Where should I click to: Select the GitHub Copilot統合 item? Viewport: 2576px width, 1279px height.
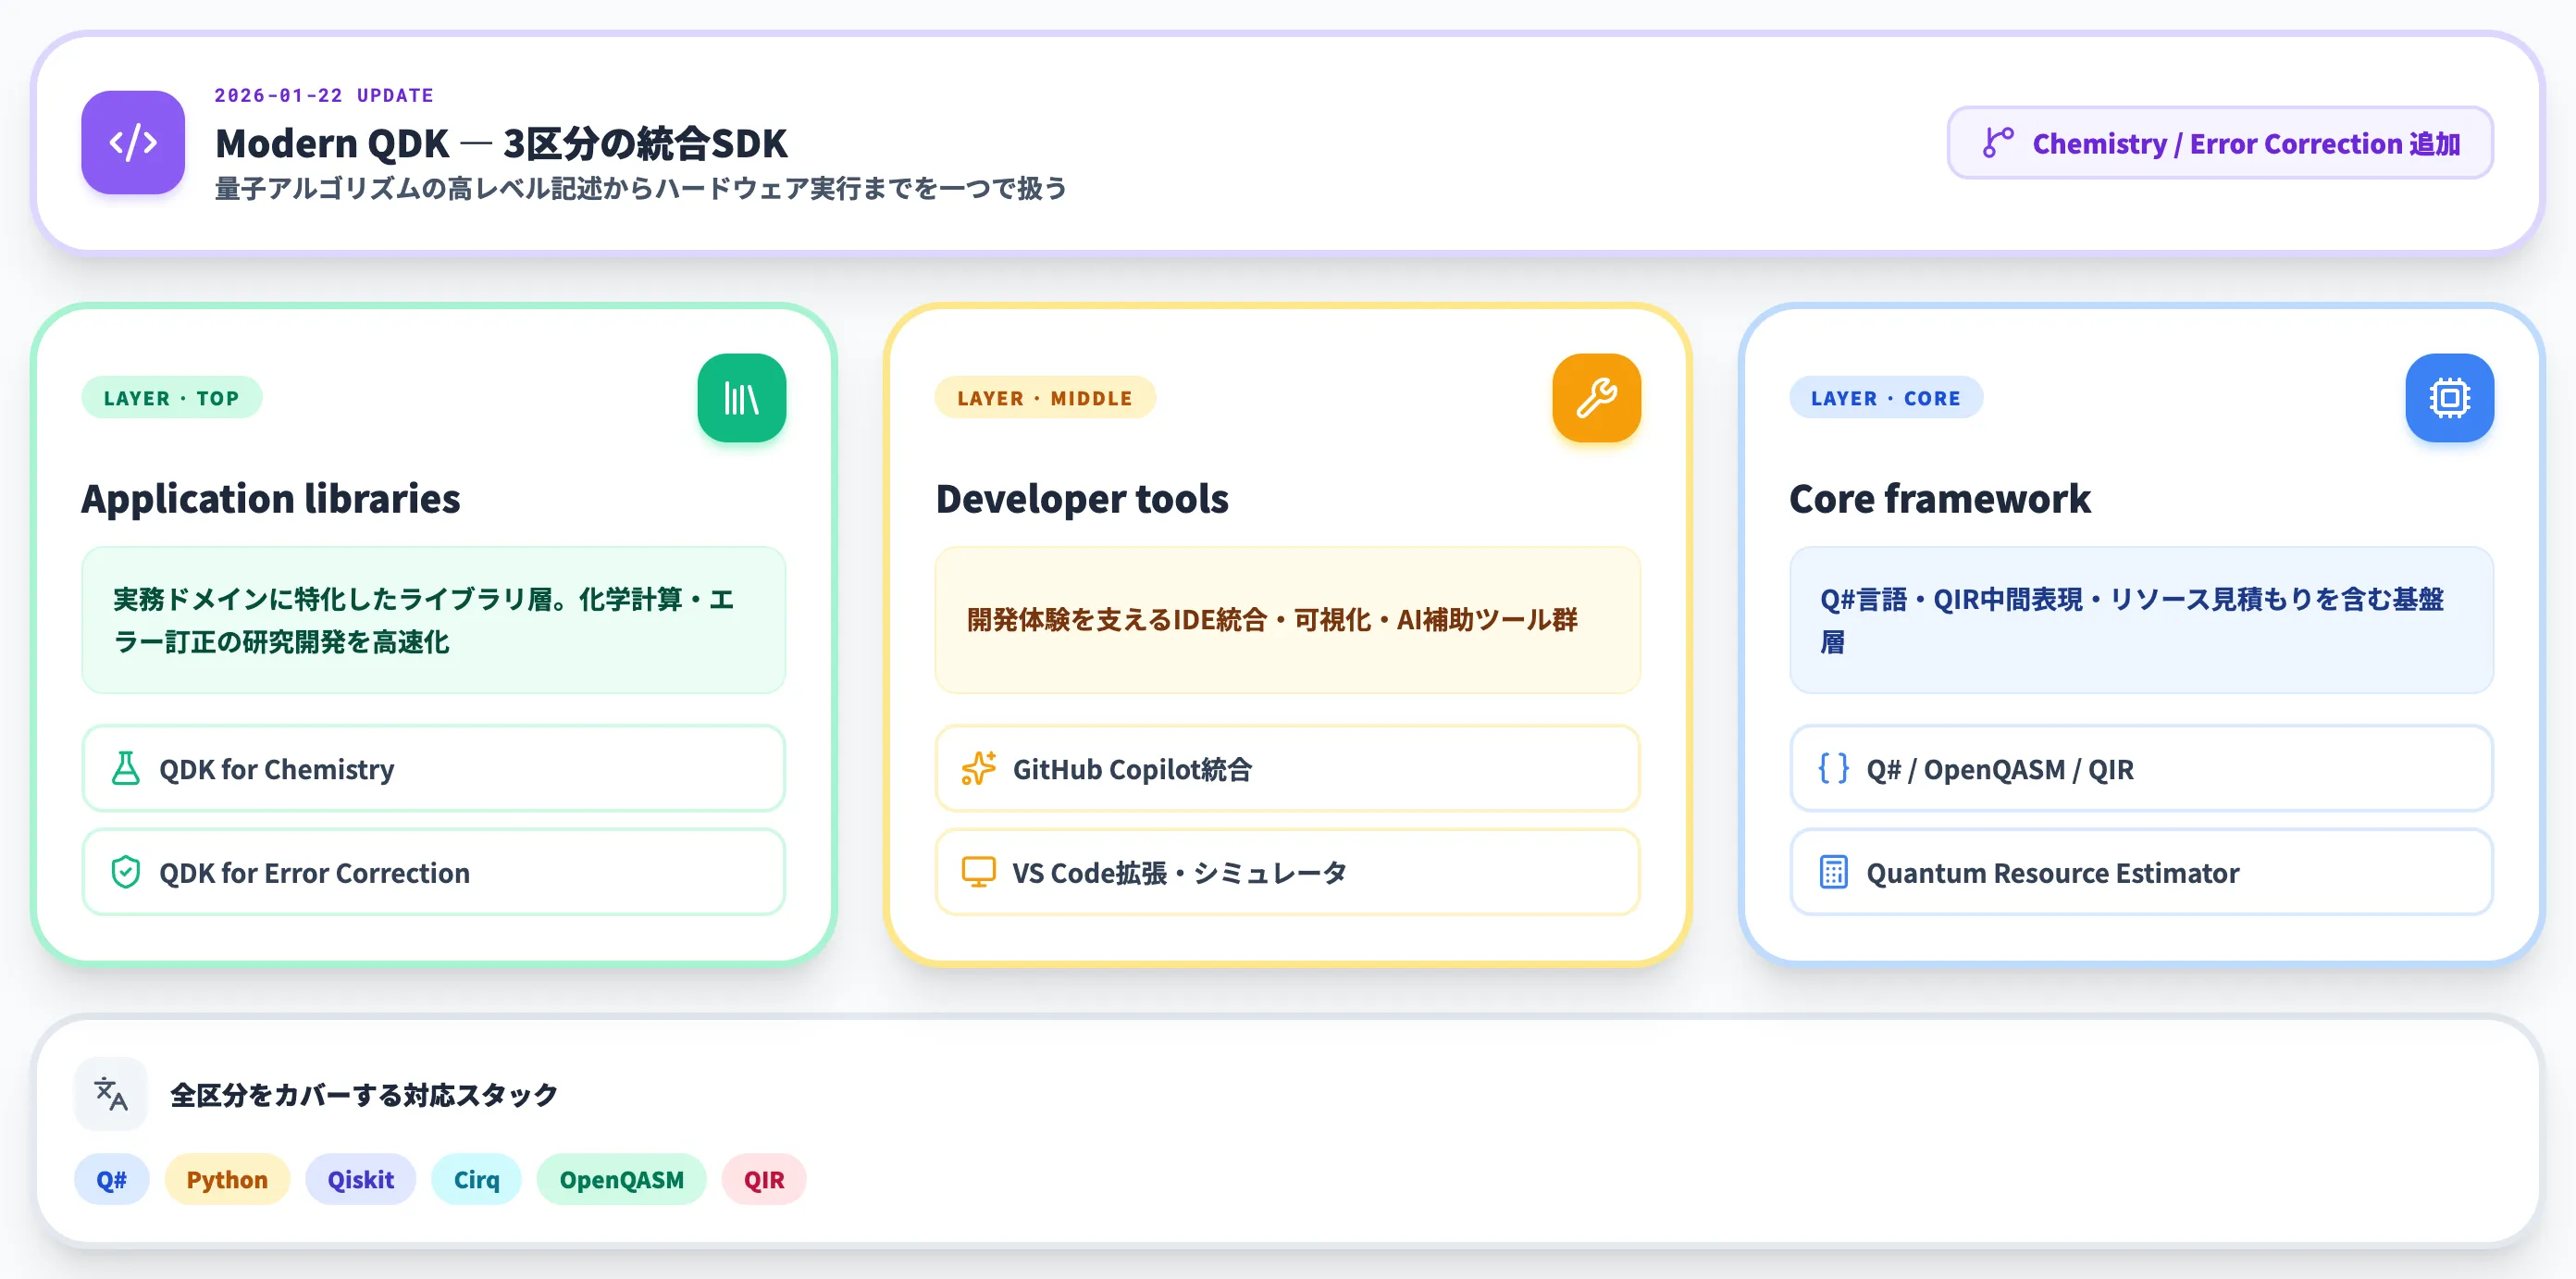[x=1287, y=768]
